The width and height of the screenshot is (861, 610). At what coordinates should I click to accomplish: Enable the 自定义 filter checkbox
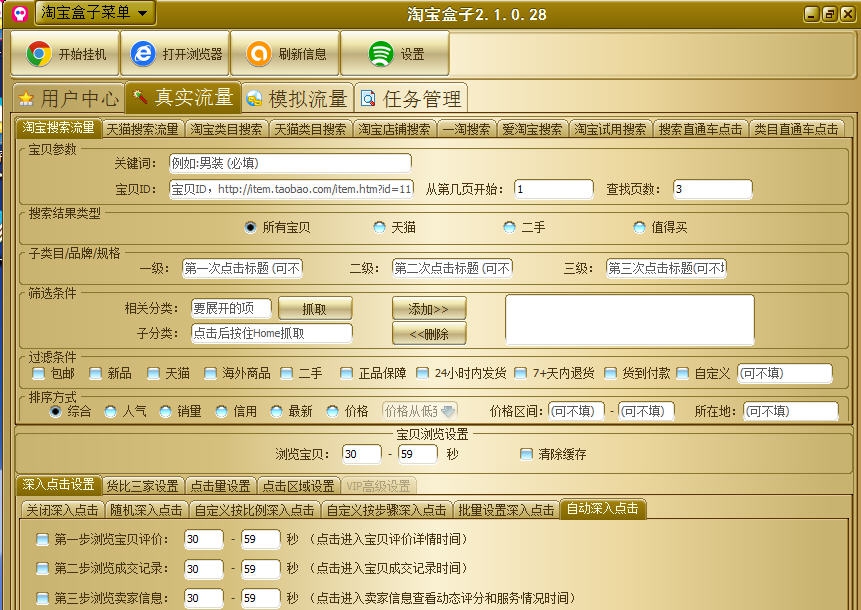coord(683,374)
